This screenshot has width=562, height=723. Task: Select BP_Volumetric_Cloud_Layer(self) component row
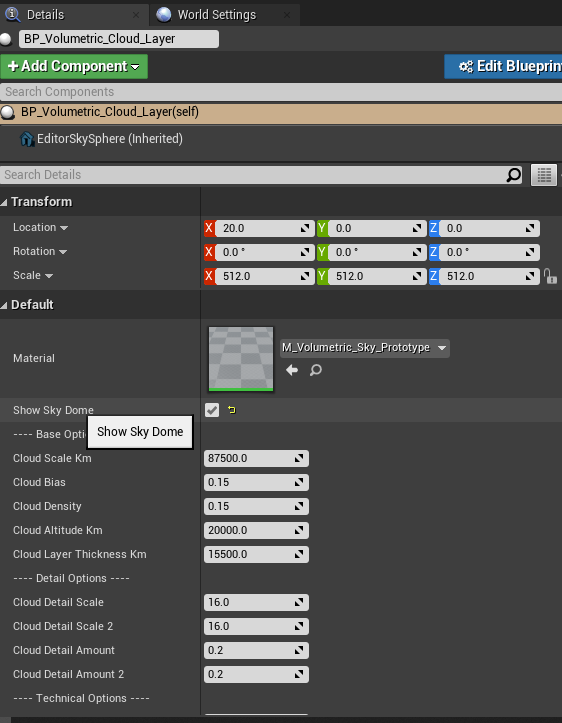(281, 112)
